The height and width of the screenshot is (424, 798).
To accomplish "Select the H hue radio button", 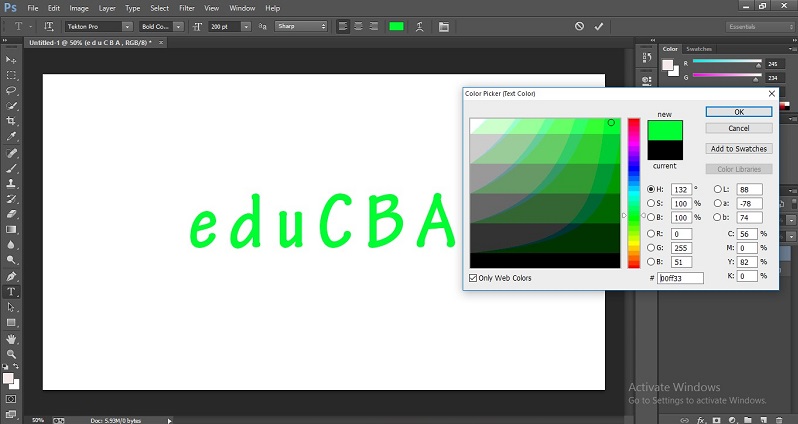I will pyautogui.click(x=650, y=189).
